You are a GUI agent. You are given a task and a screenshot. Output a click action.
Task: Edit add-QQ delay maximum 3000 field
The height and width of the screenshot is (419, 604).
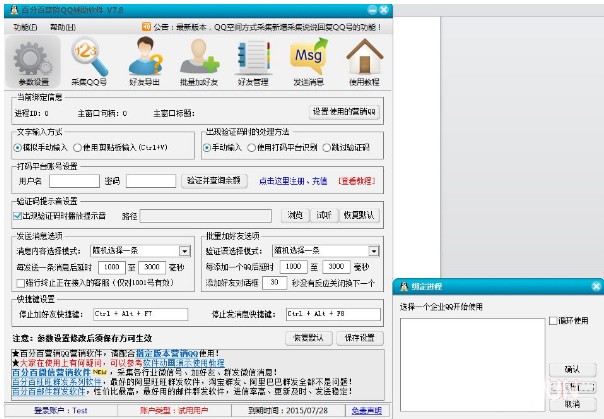[x=336, y=267]
